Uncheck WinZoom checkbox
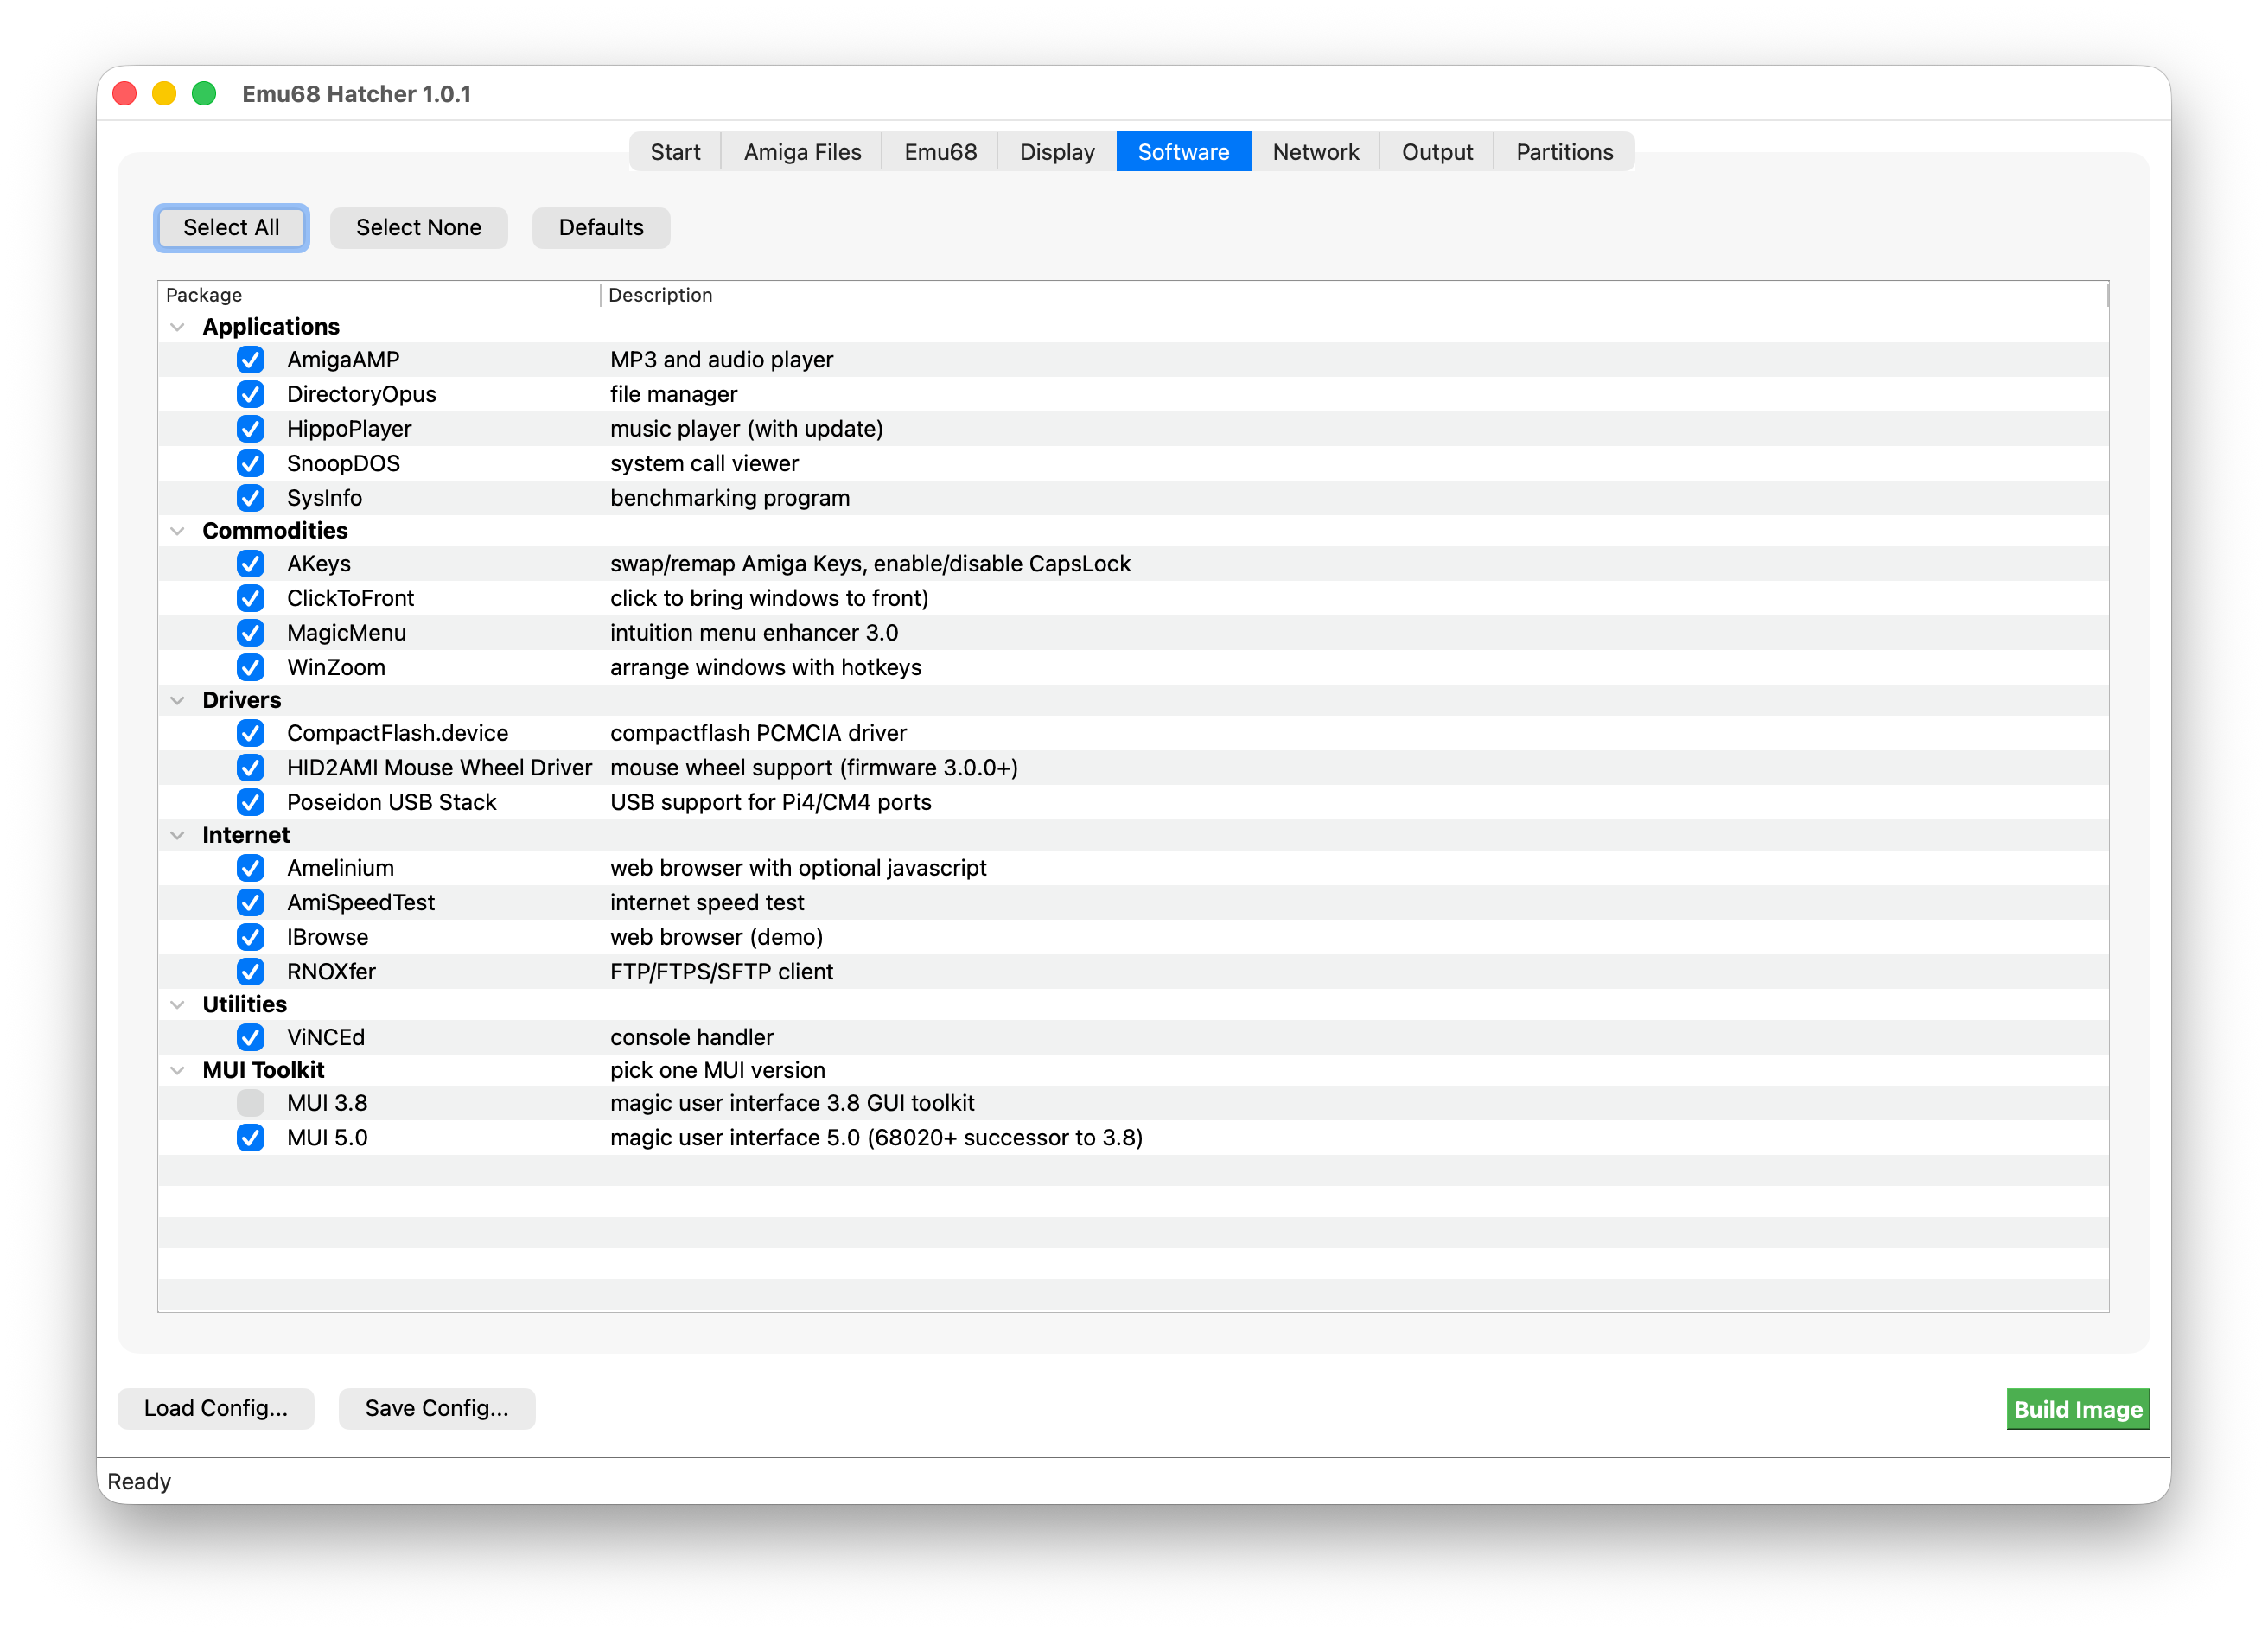Viewport: 2268px width, 1632px height. [x=250, y=667]
